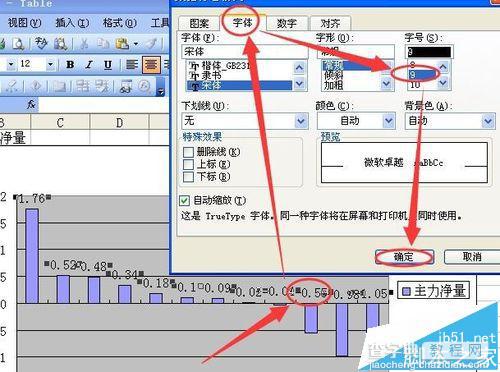
Task: Click the greyed round icon beside glasses icon
Action: [145, 87]
